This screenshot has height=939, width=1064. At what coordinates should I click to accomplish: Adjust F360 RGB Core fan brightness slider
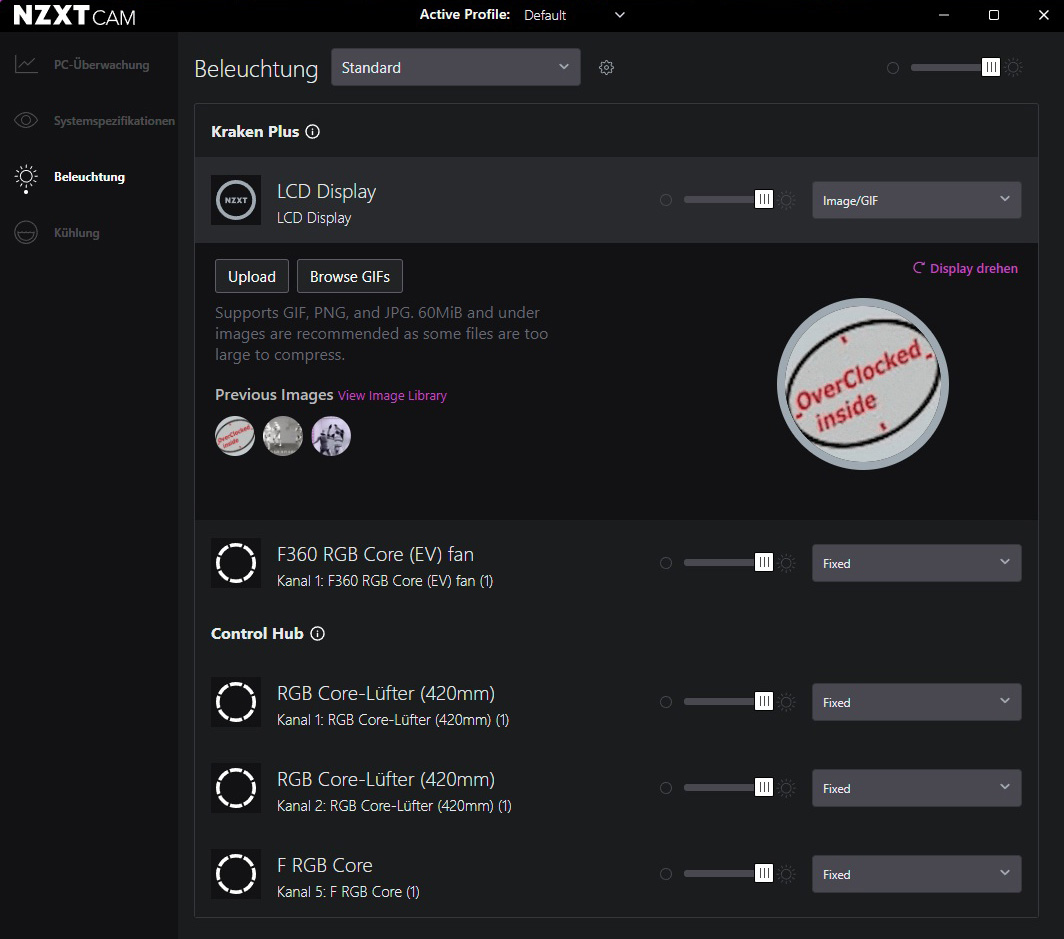pos(728,562)
